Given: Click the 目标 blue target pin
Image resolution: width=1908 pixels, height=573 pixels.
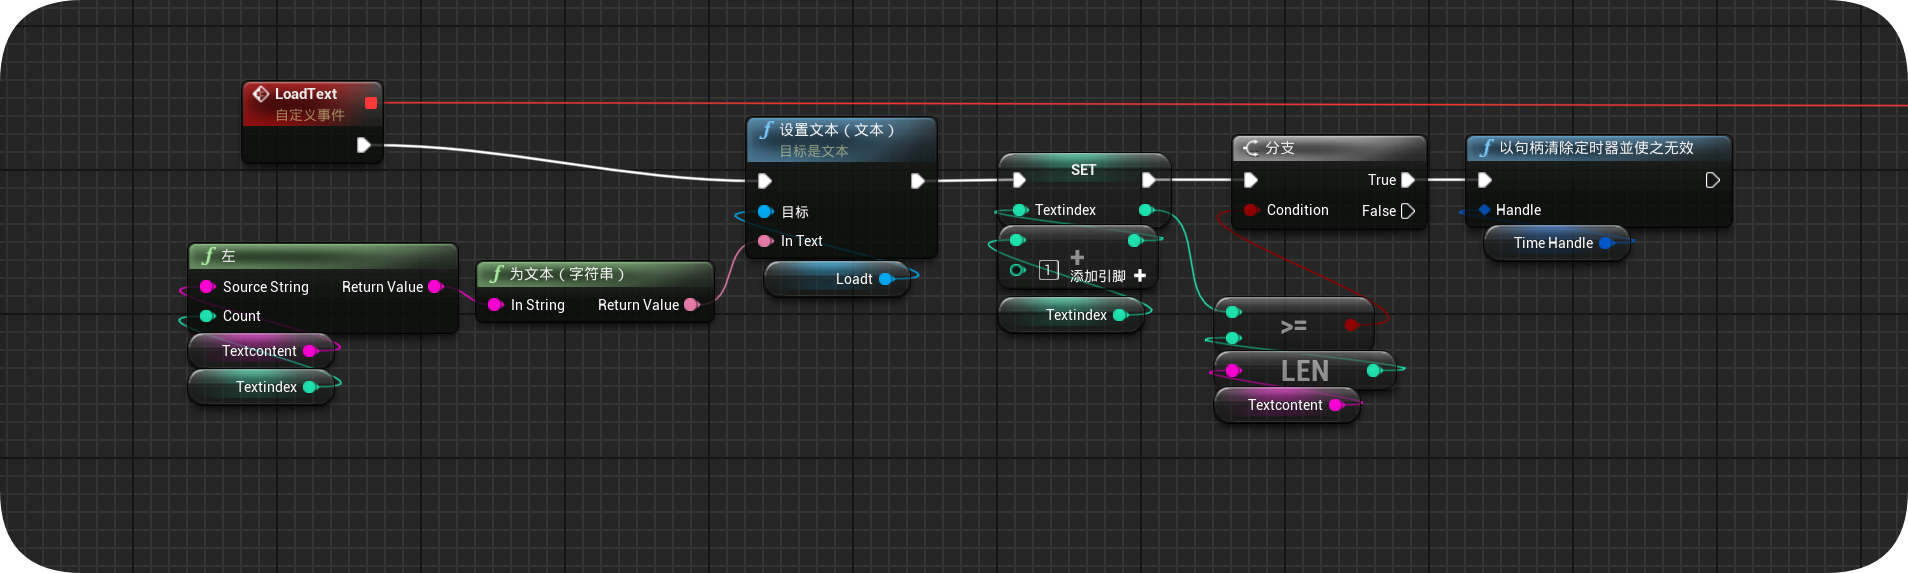Looking at the screenshot, I should (765, 212).
